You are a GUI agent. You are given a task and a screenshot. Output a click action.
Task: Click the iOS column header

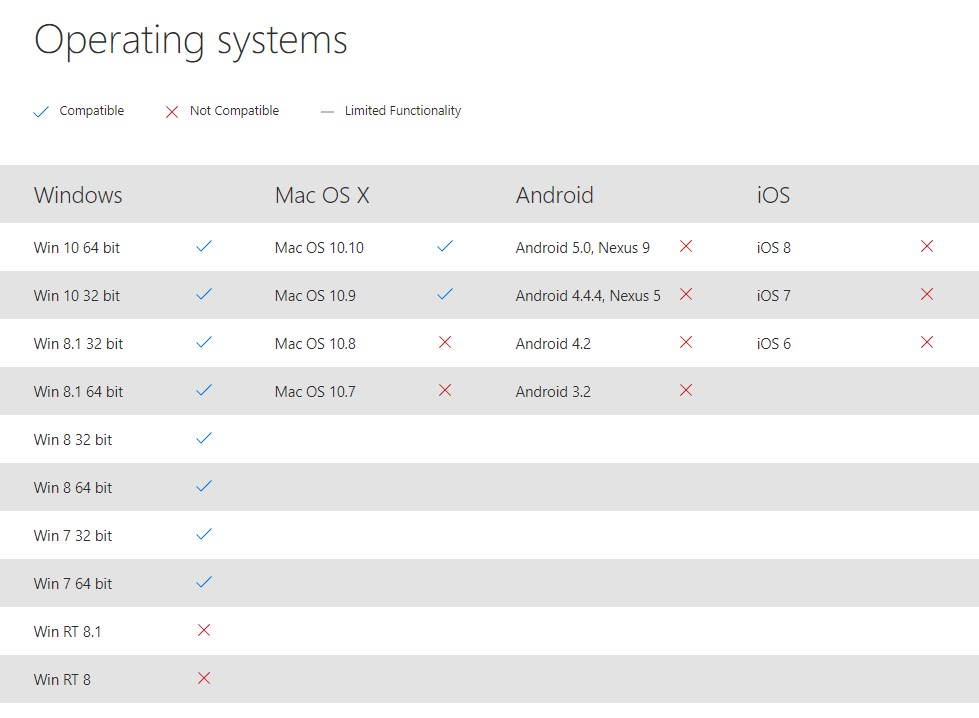[x=773, y=195]
